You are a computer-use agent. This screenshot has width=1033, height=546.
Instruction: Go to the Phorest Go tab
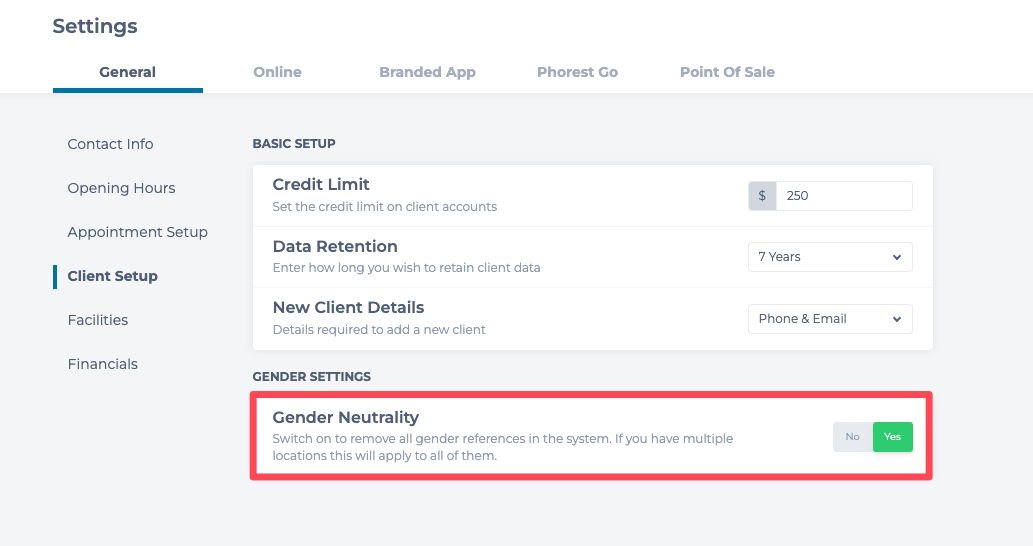577,72
